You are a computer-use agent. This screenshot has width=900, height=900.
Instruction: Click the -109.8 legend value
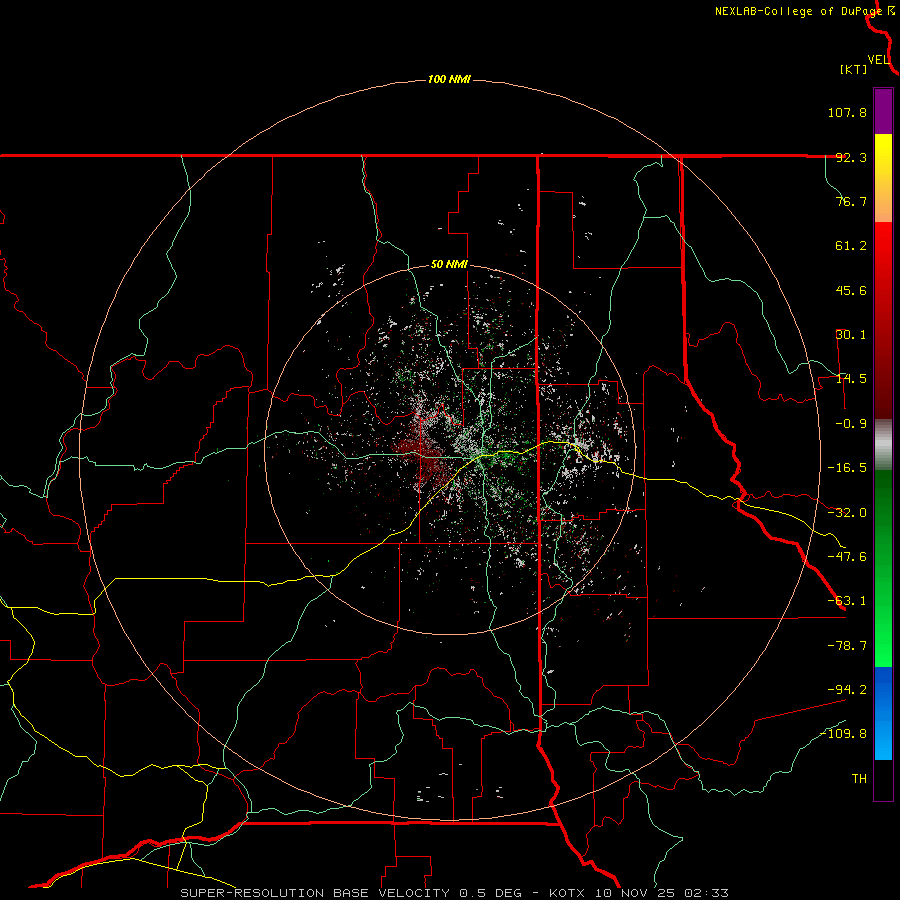[x=844, y=734]
